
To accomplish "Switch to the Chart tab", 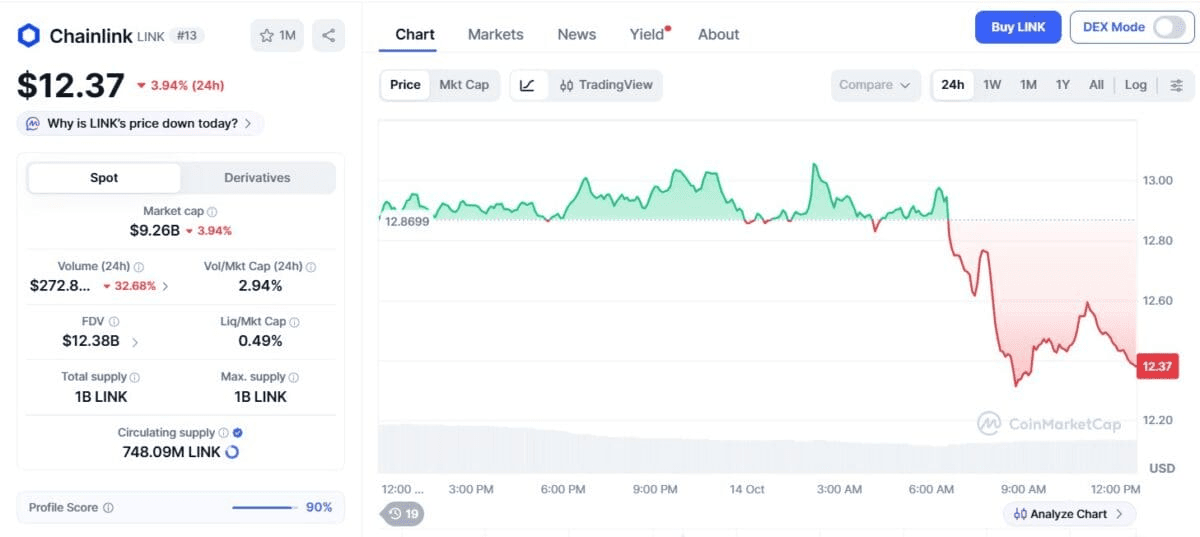I will click(x=415, y=34).
